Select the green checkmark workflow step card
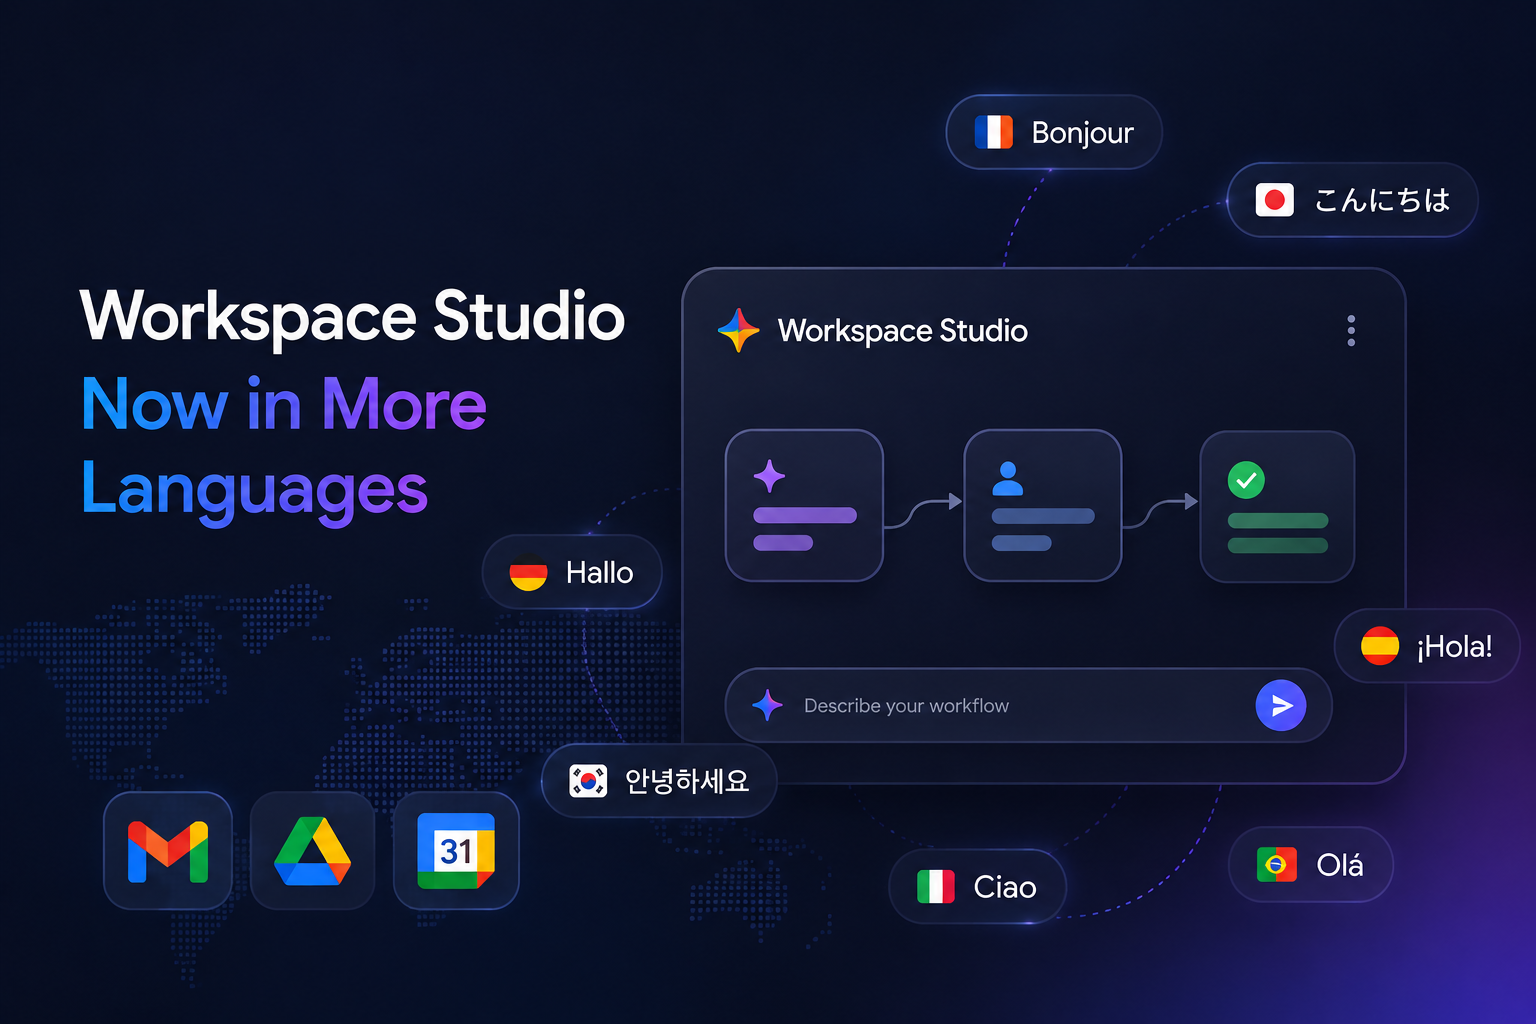Image resolution: width=1536 pixels, height=1024 pixels. pos(1277,506)
